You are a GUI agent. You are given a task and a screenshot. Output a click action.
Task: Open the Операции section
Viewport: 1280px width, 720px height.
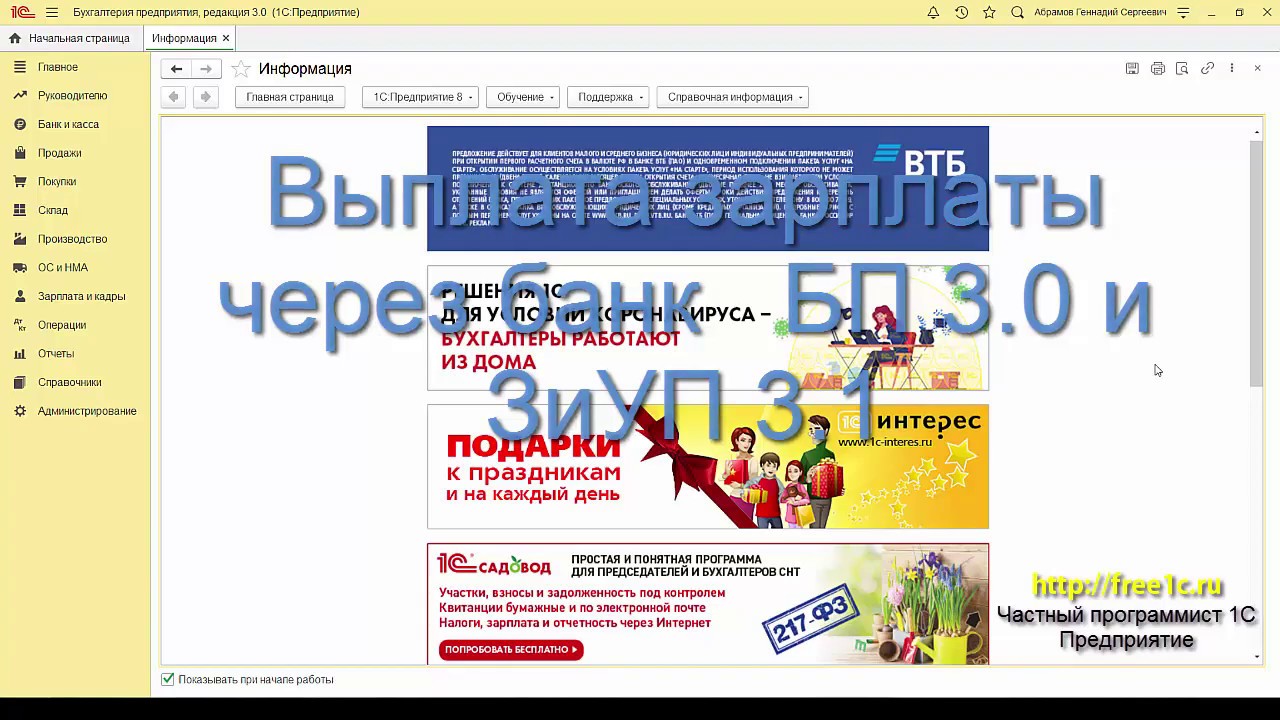(x=62, y=325)
